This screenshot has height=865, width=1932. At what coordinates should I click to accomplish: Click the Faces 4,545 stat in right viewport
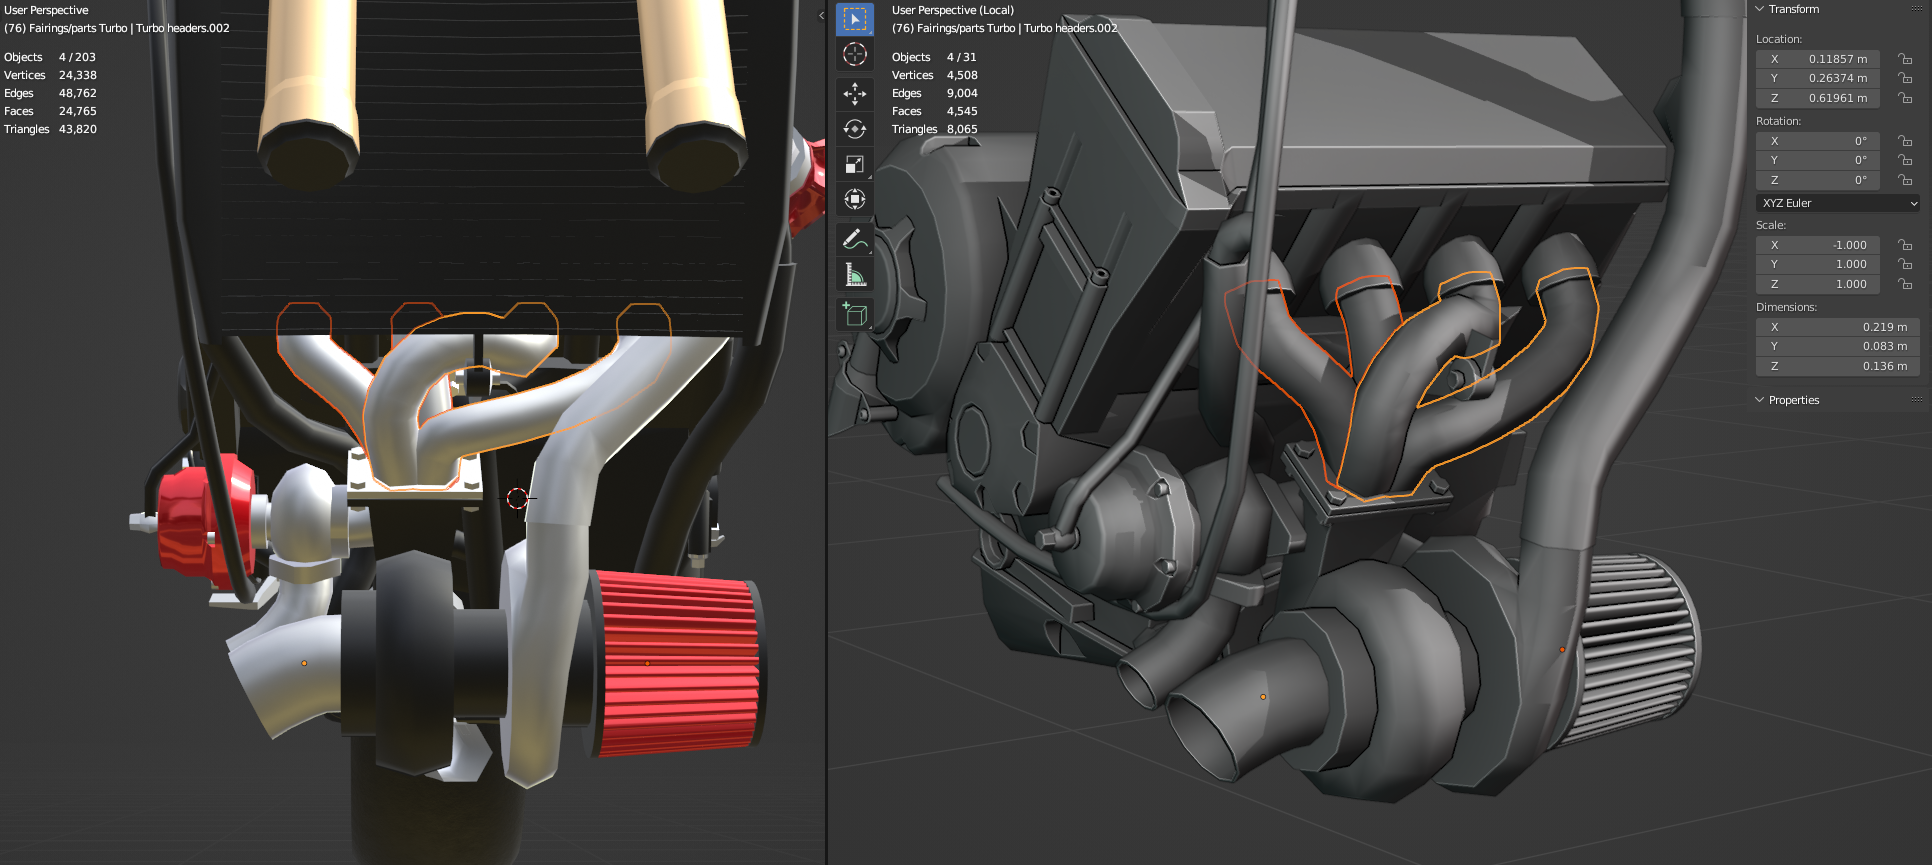(934, 111)
